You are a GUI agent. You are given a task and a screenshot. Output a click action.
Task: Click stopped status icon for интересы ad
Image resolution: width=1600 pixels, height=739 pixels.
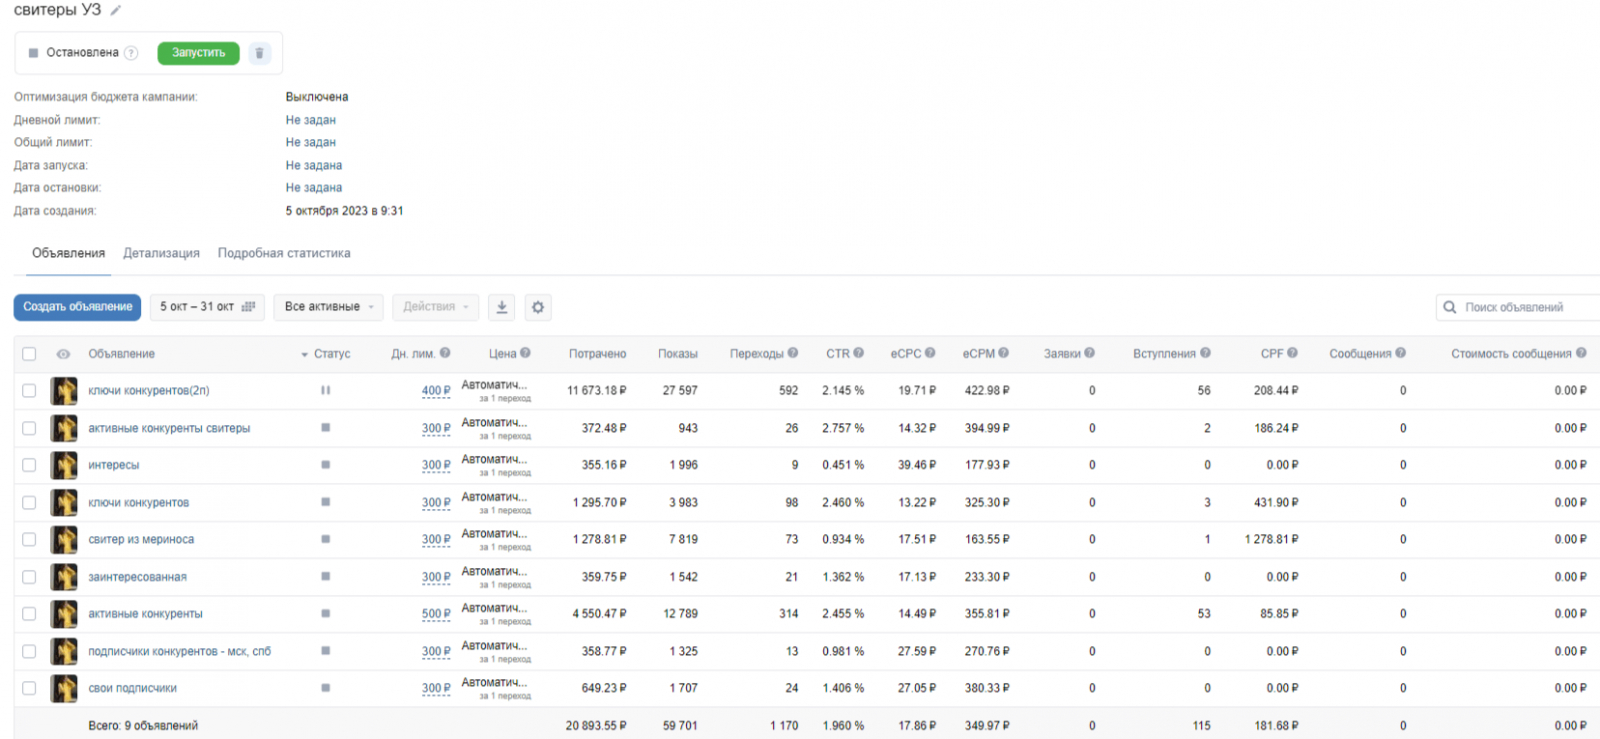pos(325,465)
